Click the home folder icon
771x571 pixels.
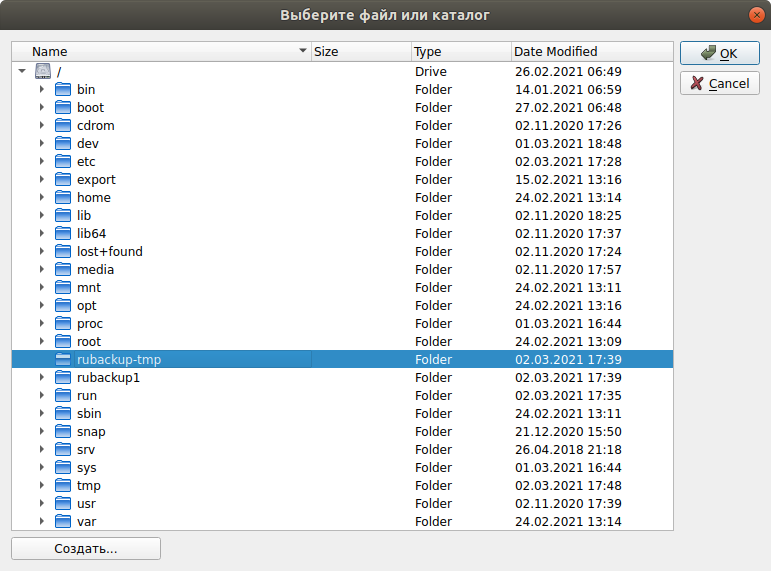tap(63, 198)
